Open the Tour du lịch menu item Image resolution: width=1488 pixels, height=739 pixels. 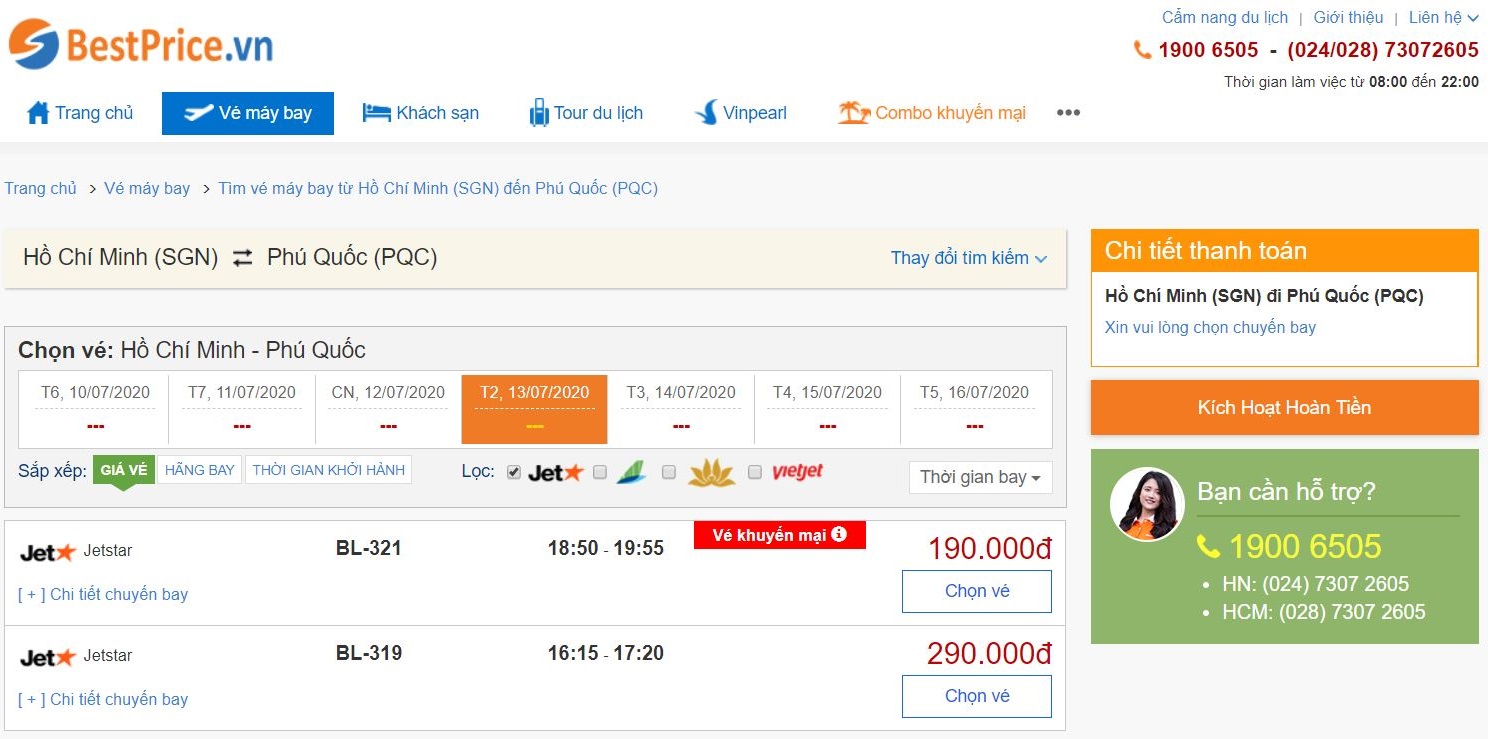(x=586, y=113)
